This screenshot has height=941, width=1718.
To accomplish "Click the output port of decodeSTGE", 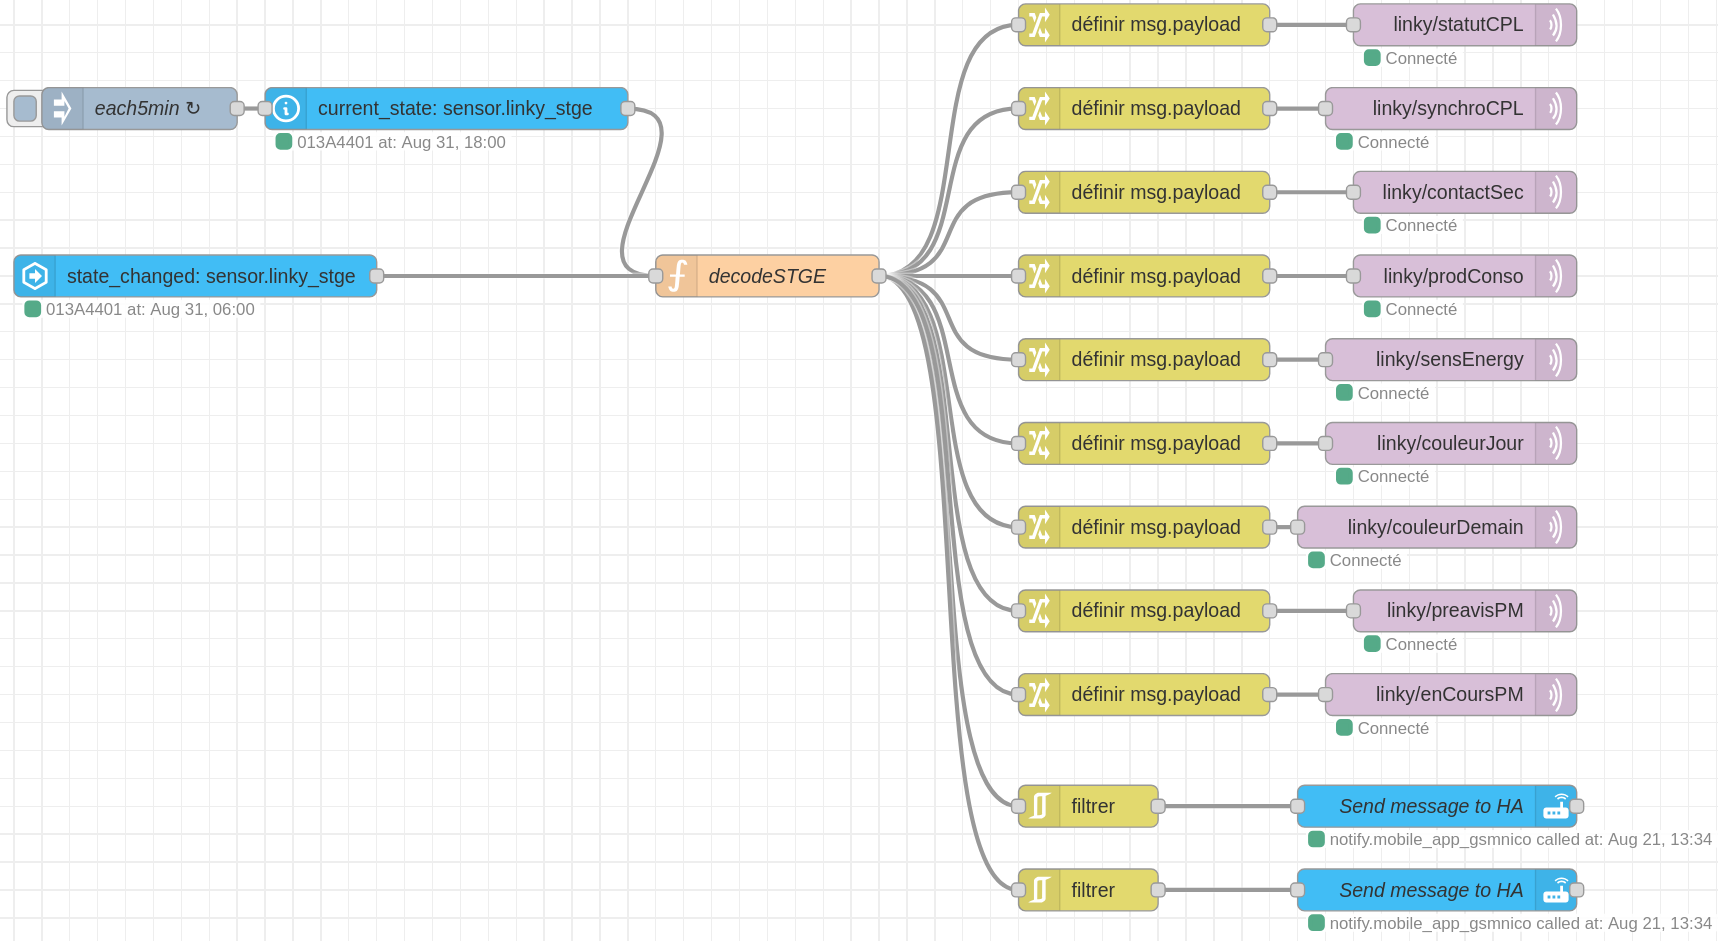I will pyautogui.click(x=879, y=276).
